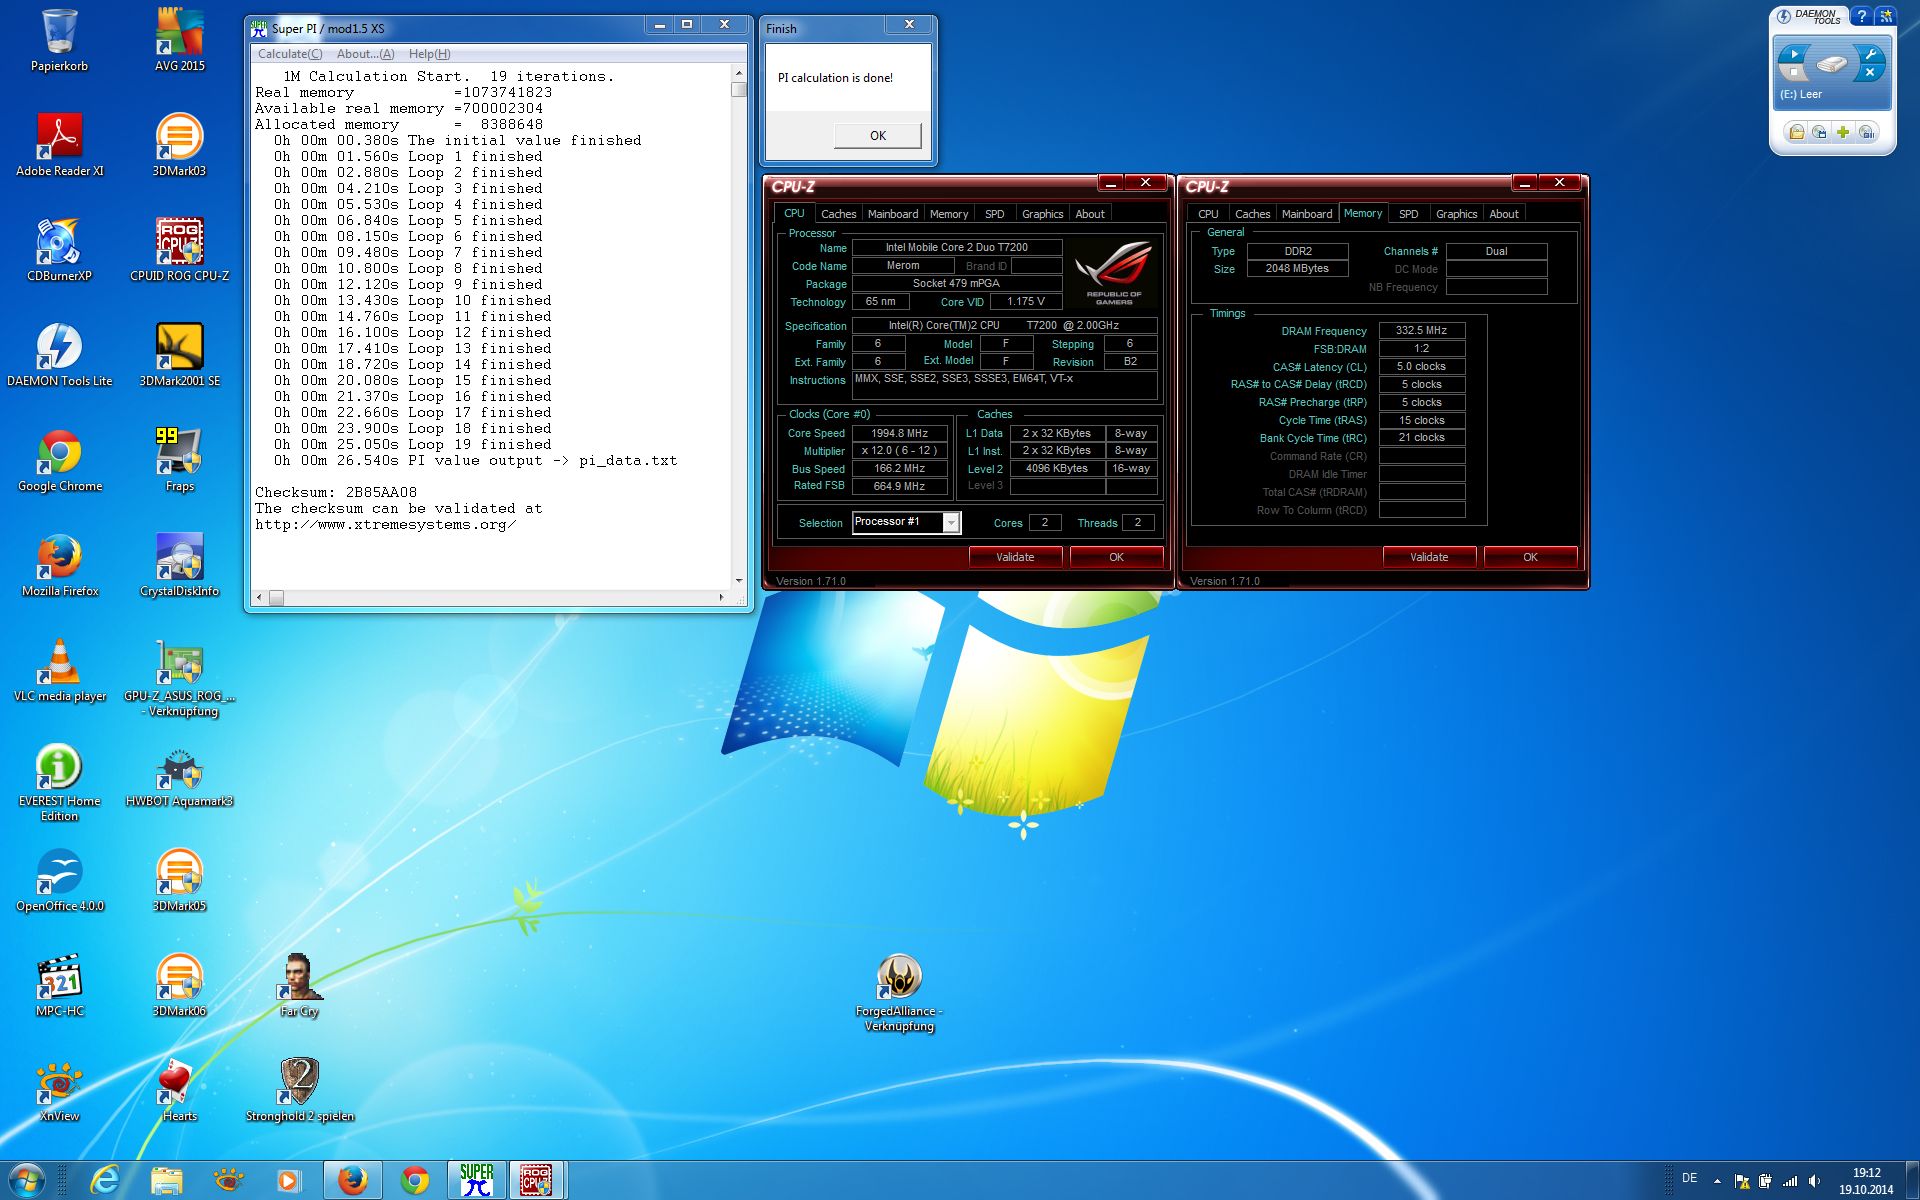The width and height of the screenshot is (1920, 1200).
Task: Select the HWBOT Aquamark3 desktop icon
Action: tap(180, 775)
